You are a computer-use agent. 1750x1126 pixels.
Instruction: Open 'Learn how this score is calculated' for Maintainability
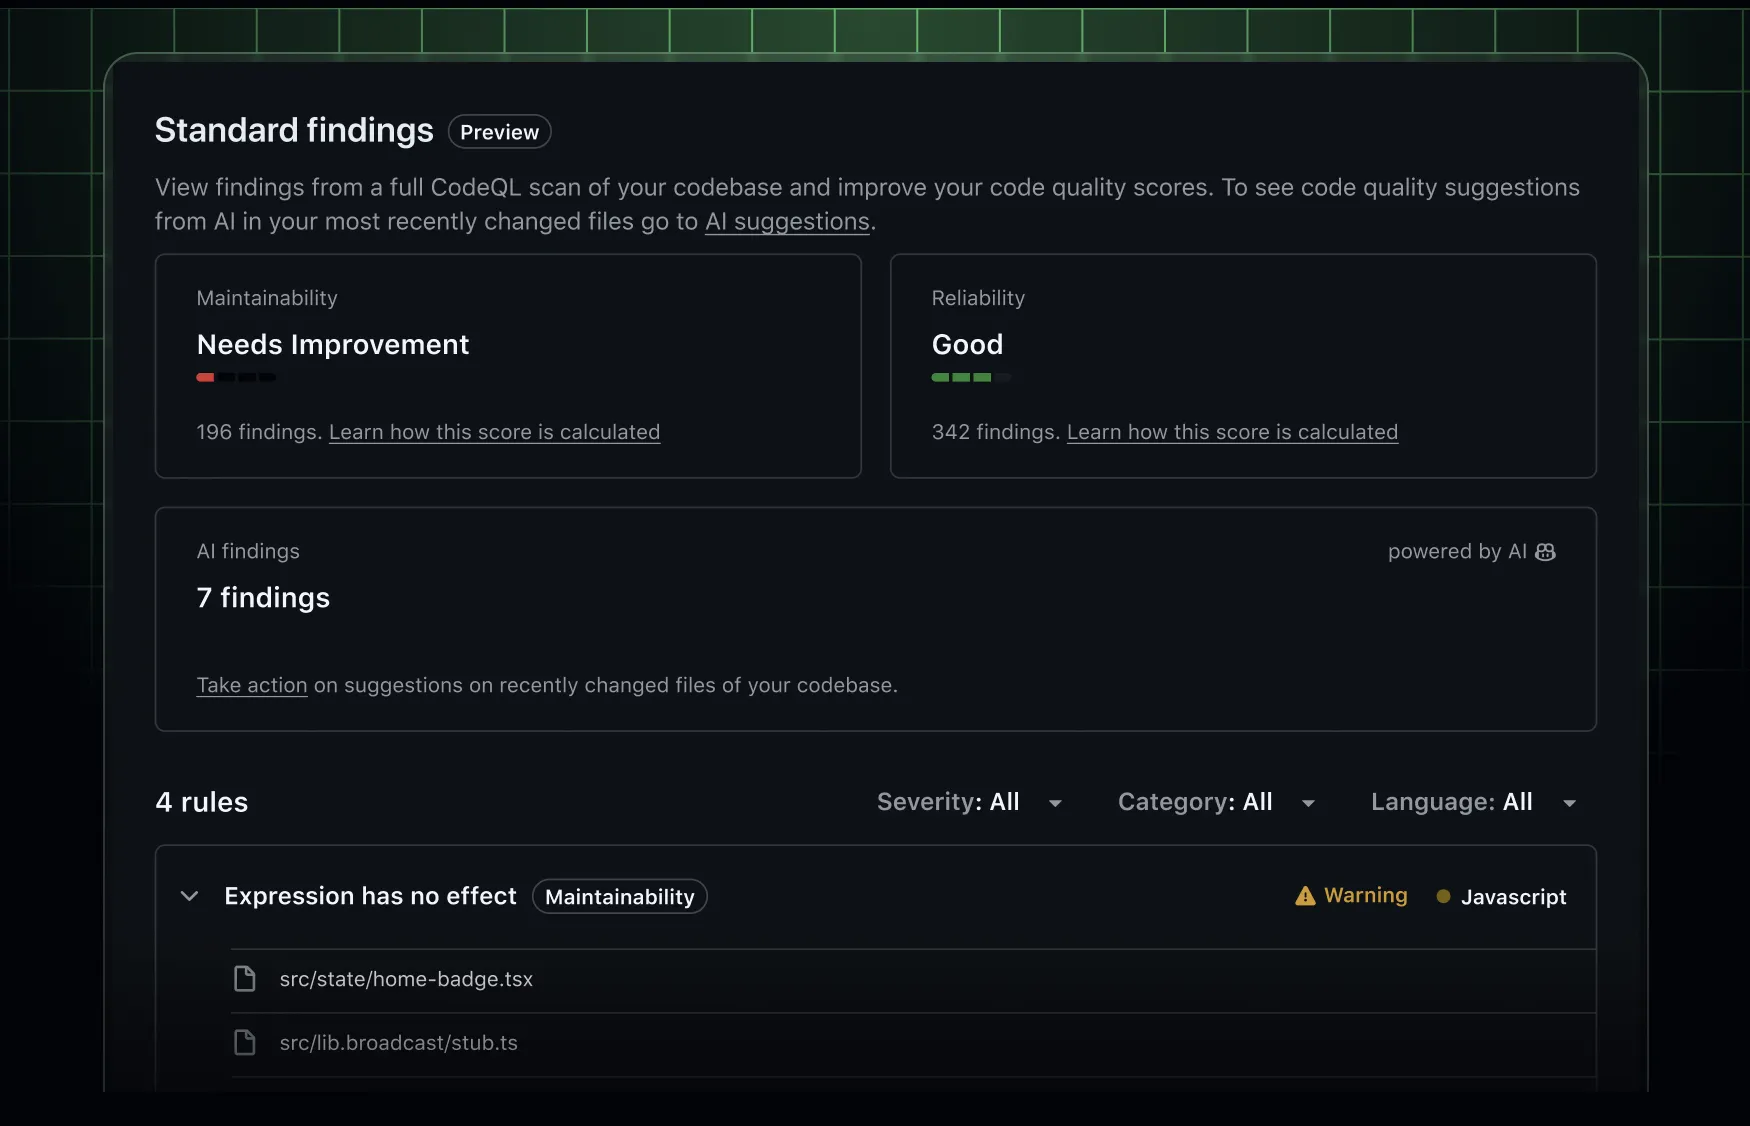point(494,432)
